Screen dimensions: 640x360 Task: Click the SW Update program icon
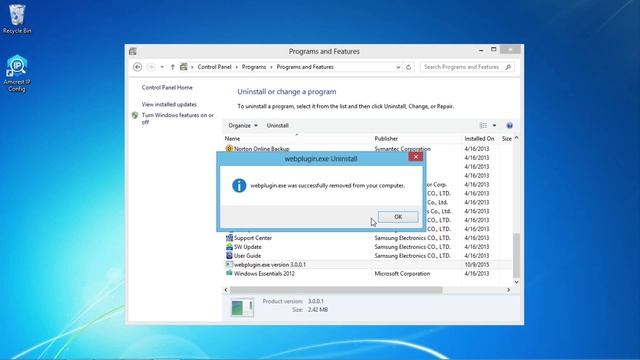229,247
